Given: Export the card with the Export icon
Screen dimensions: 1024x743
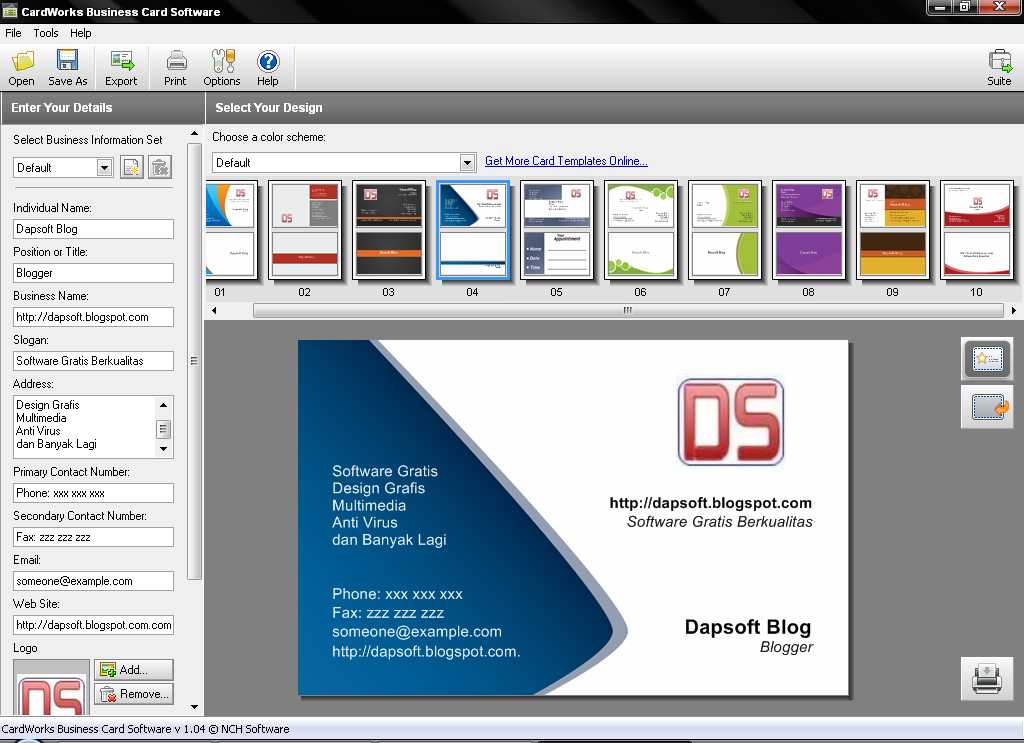Looking at the screenshot, I should coord(121,68).
